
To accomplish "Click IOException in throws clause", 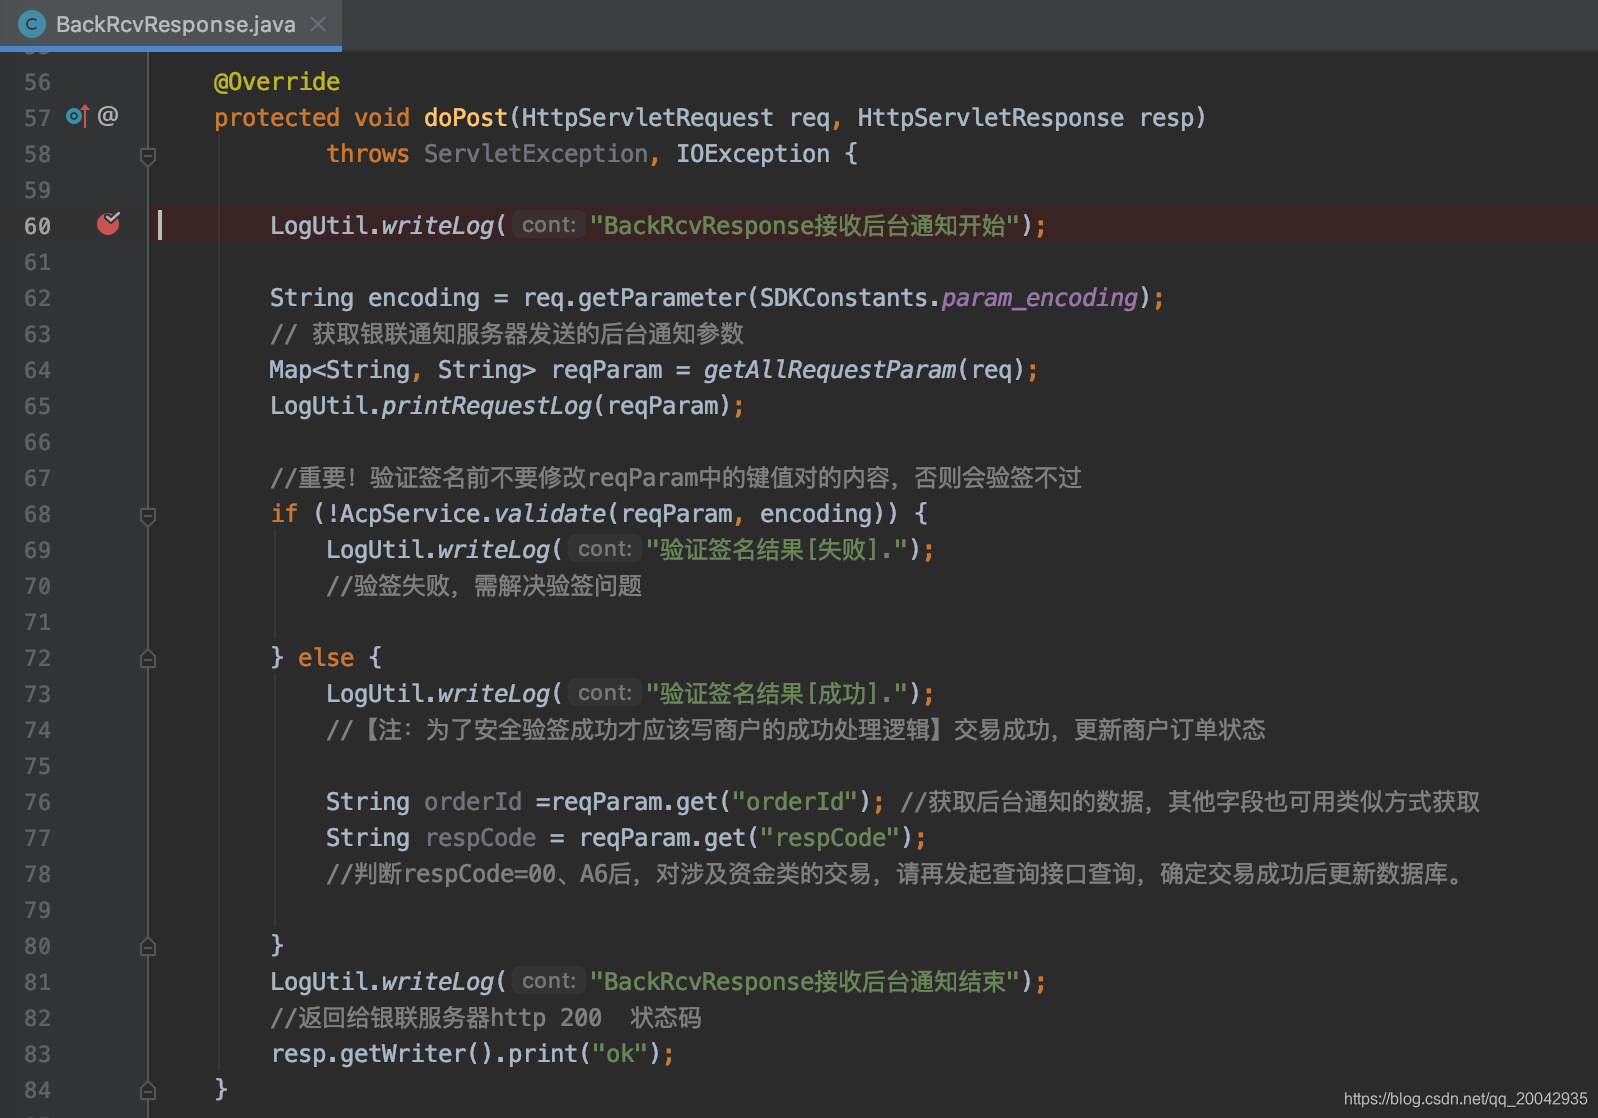I will [x=753, y=154].
